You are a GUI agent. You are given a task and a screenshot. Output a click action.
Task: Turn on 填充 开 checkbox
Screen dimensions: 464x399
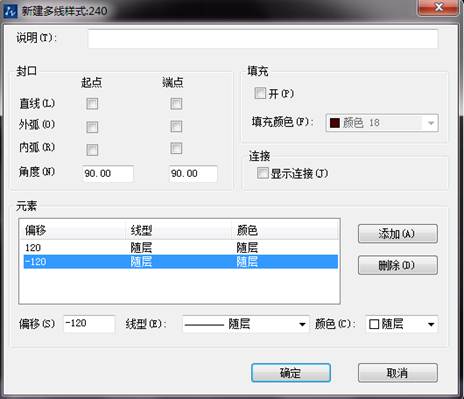(260, 93)
